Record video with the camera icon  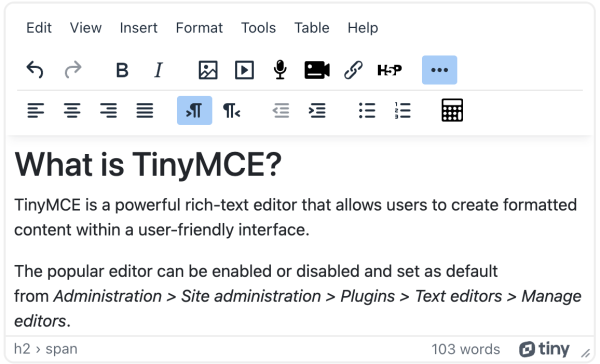(x=317, y=70)
